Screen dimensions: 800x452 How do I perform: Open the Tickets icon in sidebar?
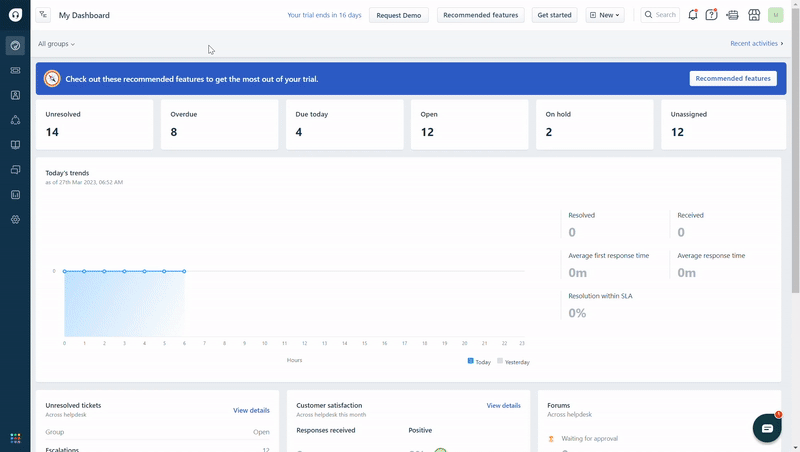[x=15, y=70]
